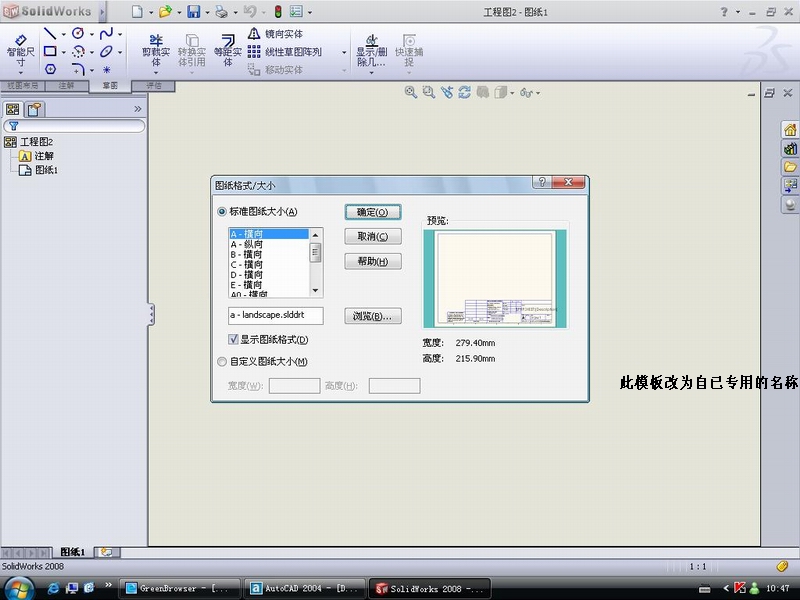Select the Ellipse sketch tool

coord(106,51)
